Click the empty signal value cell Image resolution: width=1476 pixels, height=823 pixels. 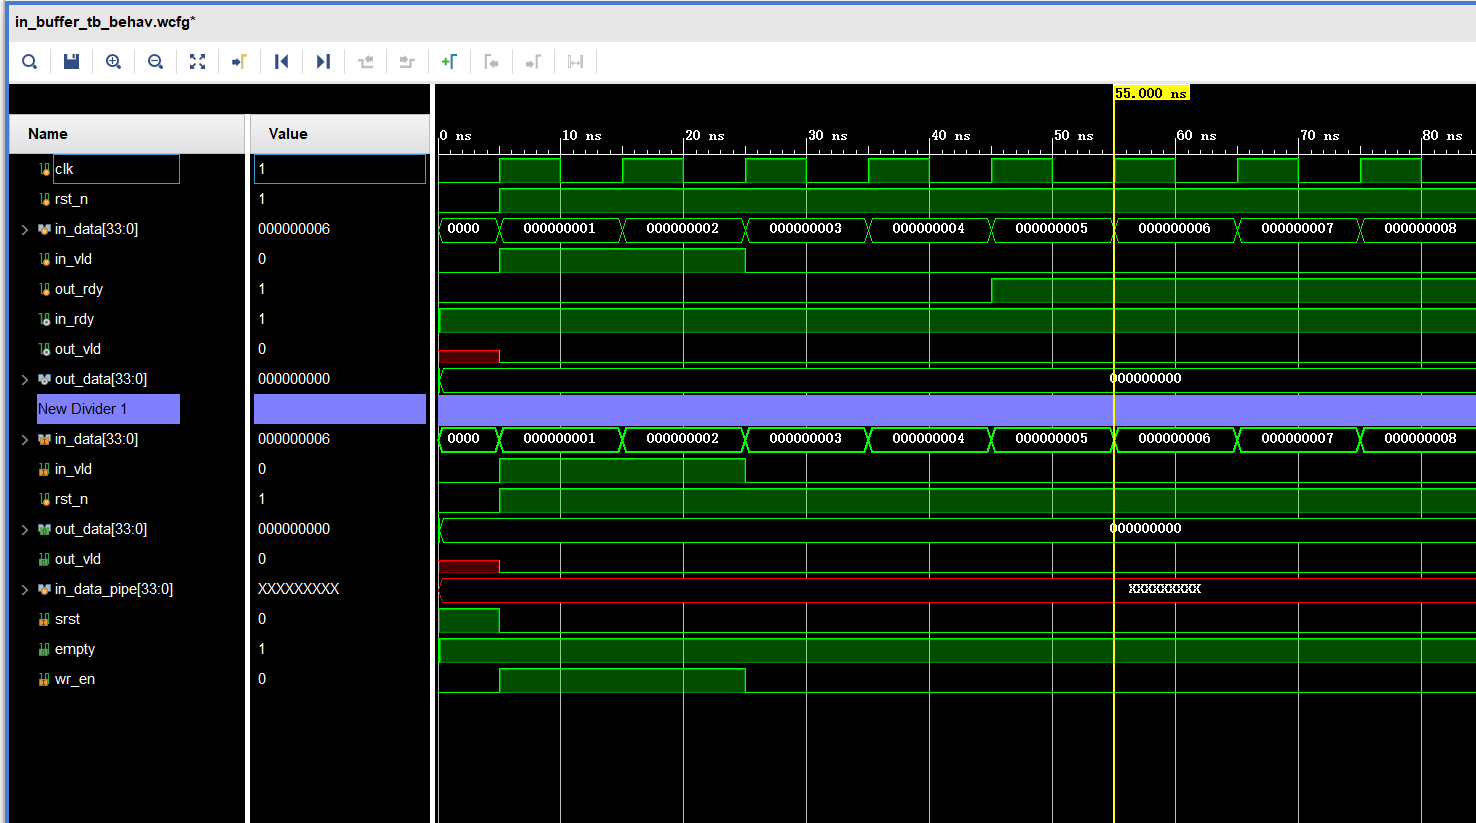click(340, 649)
